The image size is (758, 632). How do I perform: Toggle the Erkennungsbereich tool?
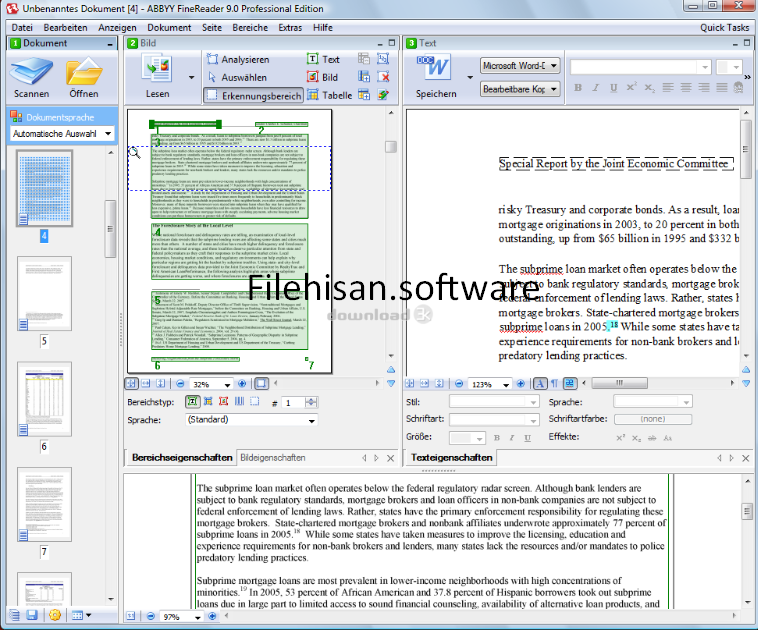click(x=254, y=95)
